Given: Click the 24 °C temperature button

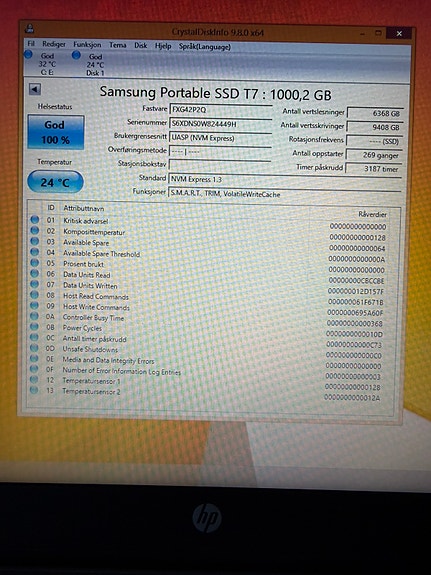Looking at the screenshot, I should pos(55,182).
